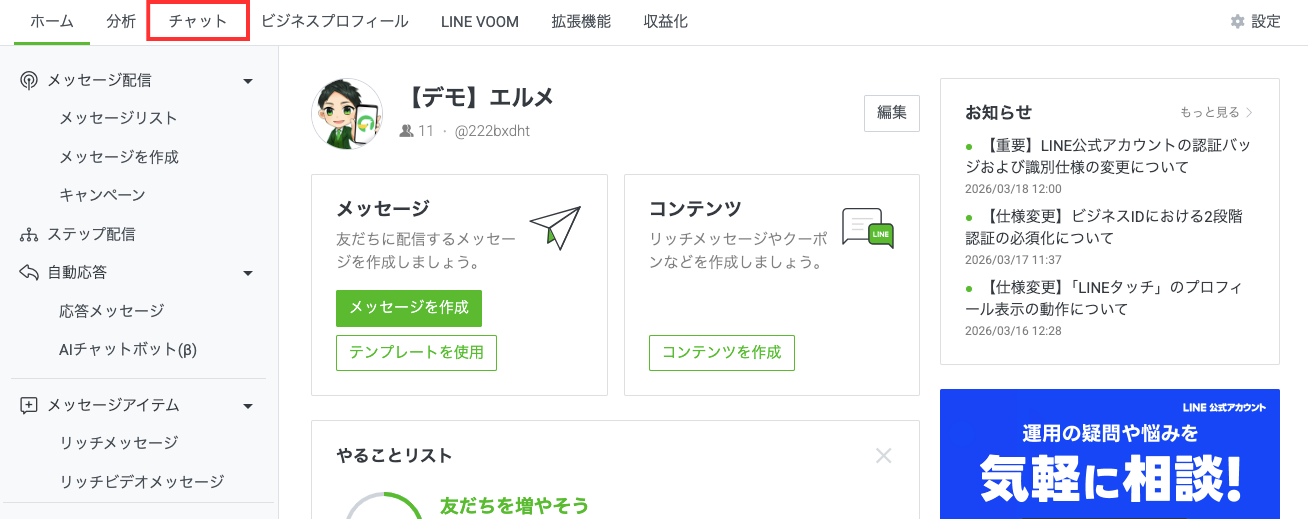Collapse the 自動応答 section arrow

coord(248,273)
